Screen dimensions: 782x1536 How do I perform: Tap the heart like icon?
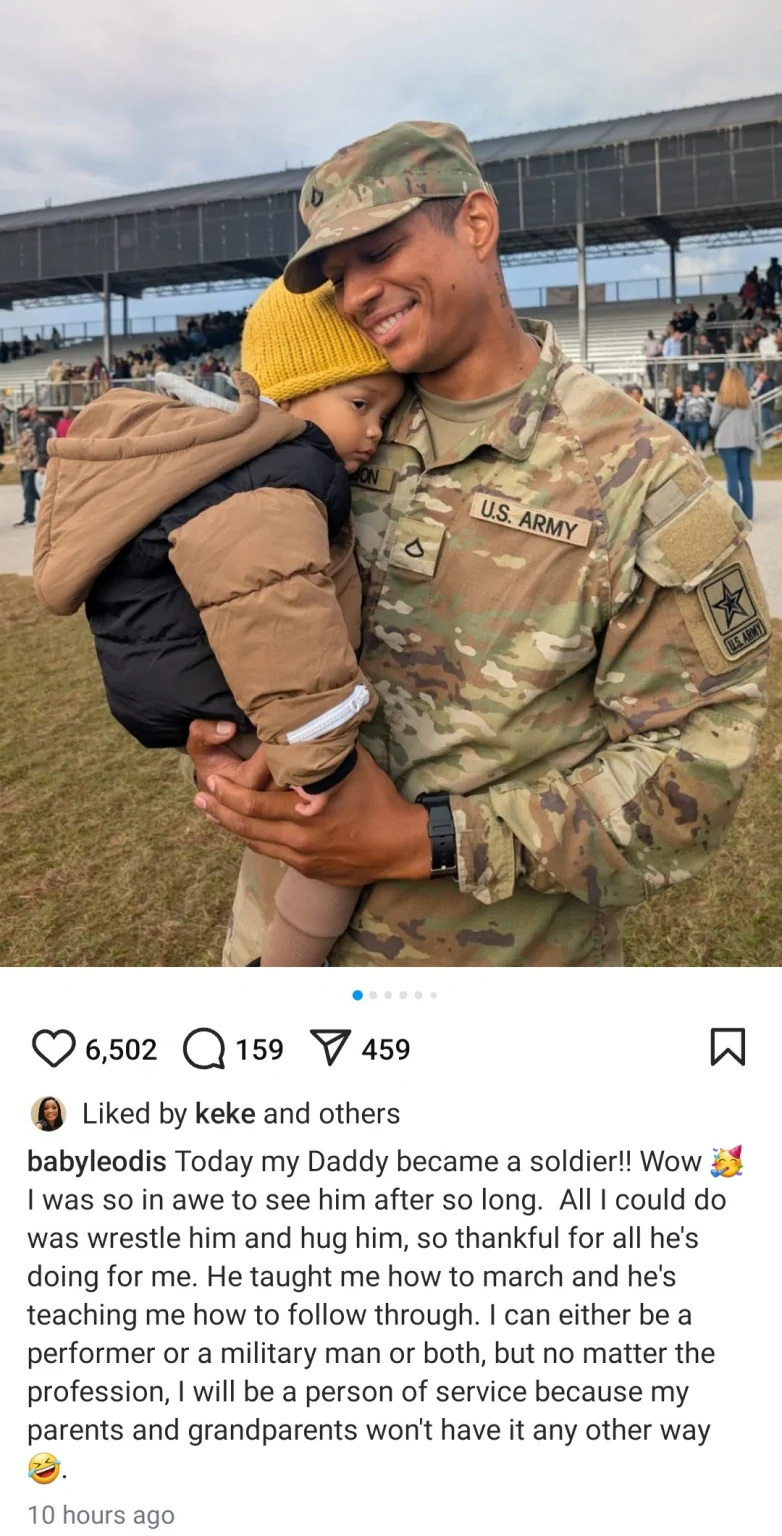[x=54, y=1048]
